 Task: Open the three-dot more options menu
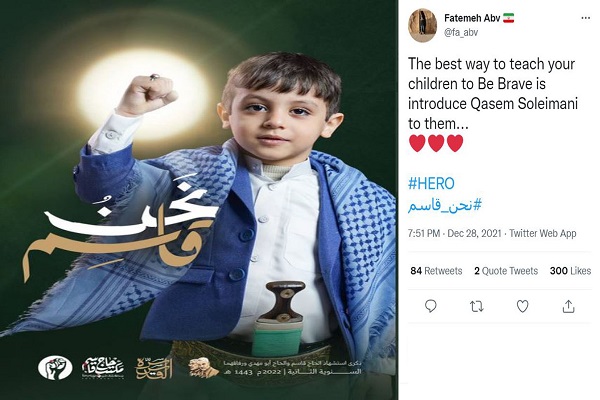585,18
